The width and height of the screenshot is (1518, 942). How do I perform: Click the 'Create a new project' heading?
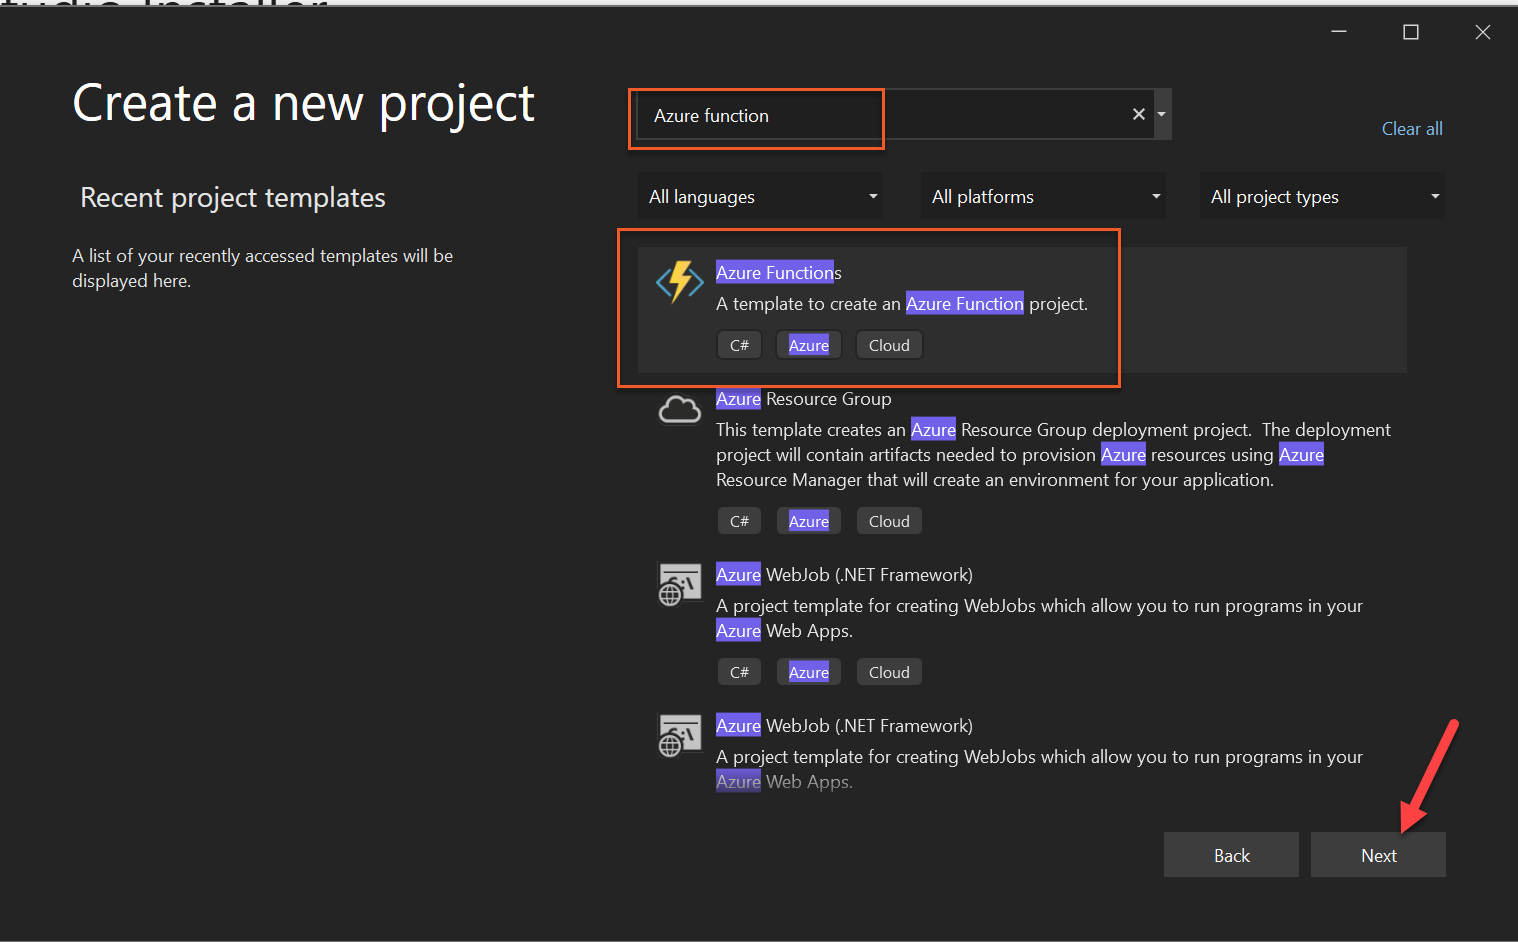(x=304, y=103)
